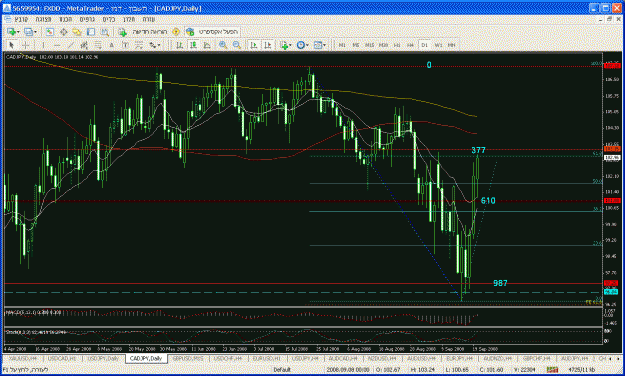This screenshot has width=625, height=376.
Task: Click the Zoom Out magnifier icon
Action: click(237, 45)
